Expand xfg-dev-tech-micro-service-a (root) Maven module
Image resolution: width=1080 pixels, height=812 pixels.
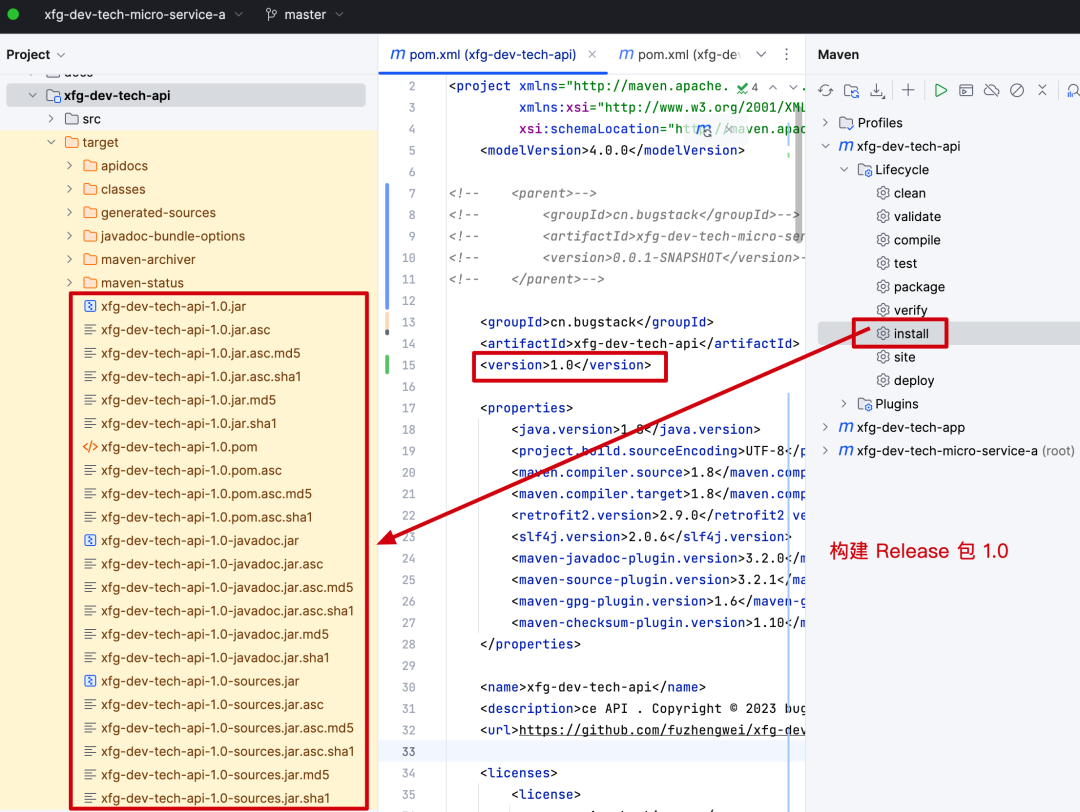pos(826,450)
